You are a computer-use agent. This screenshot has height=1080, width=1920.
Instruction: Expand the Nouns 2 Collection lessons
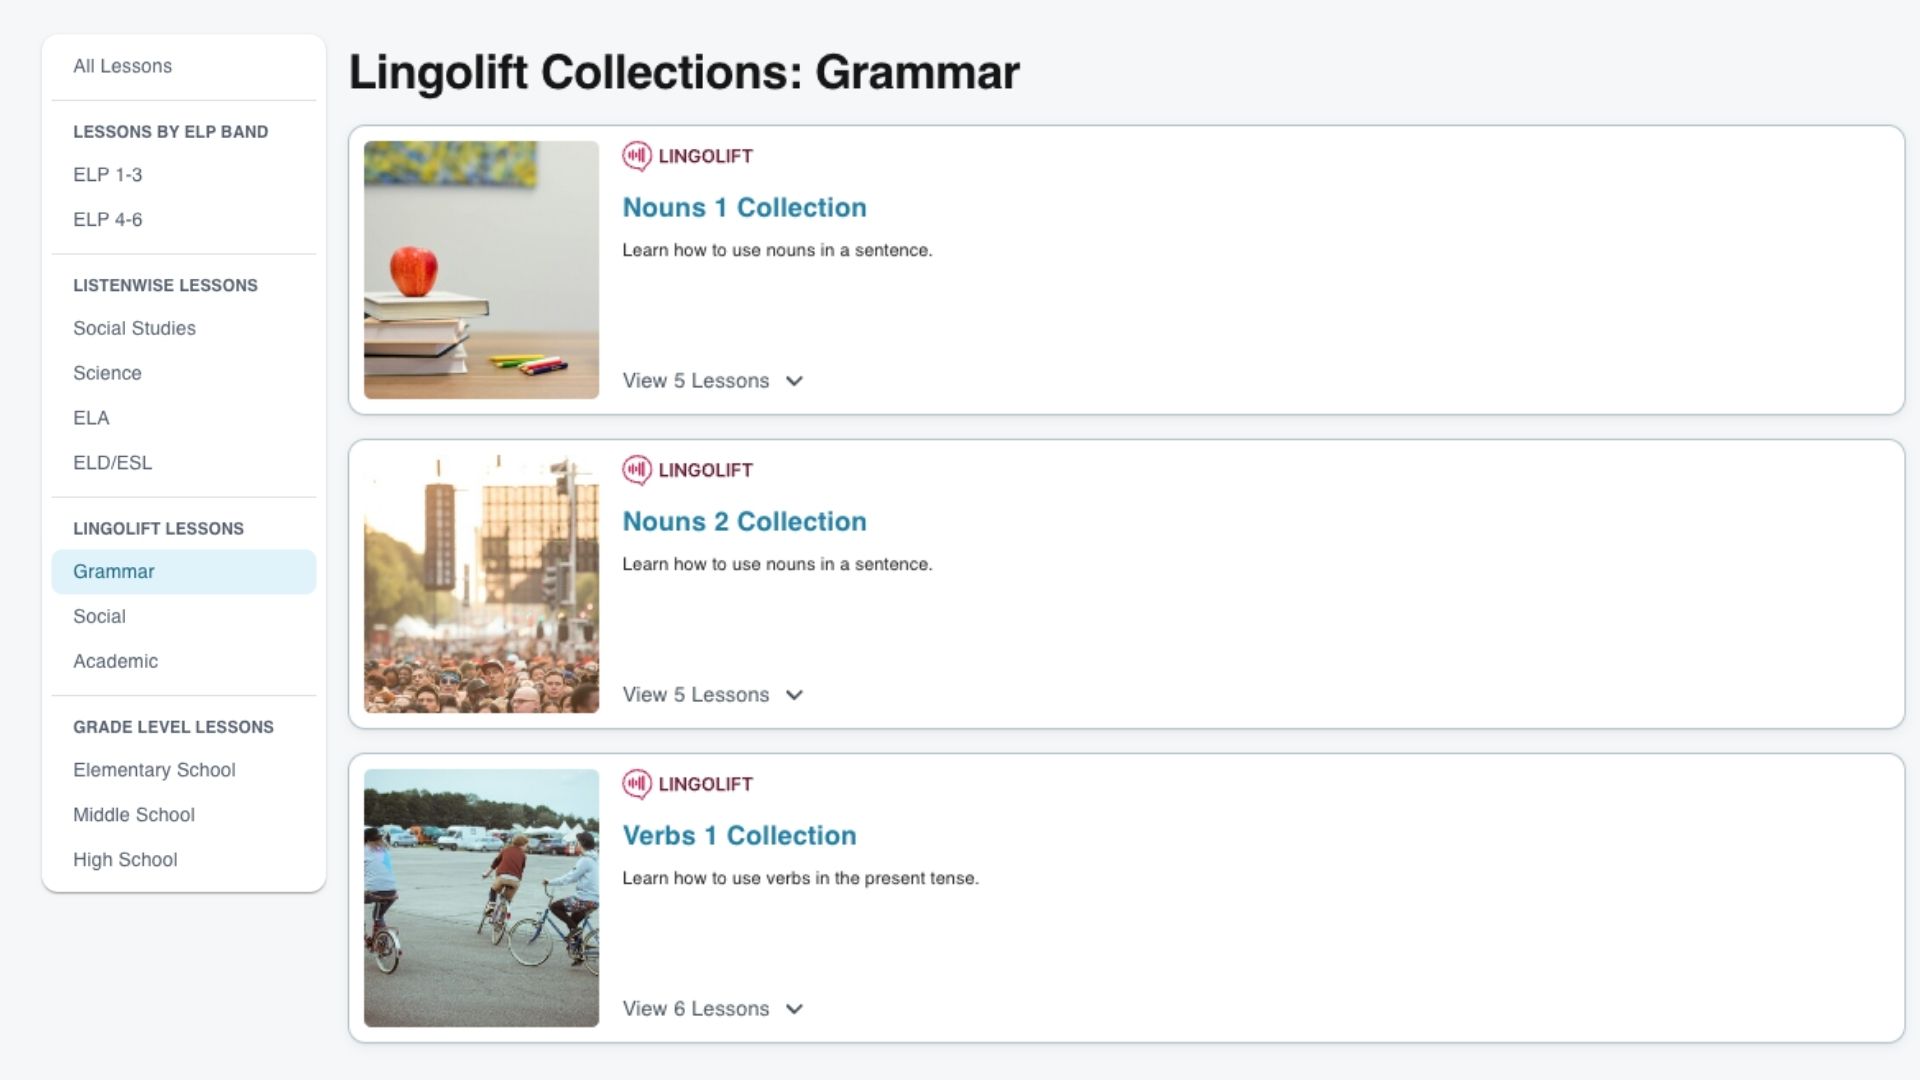pyautogui.click(x=712, y=695)
